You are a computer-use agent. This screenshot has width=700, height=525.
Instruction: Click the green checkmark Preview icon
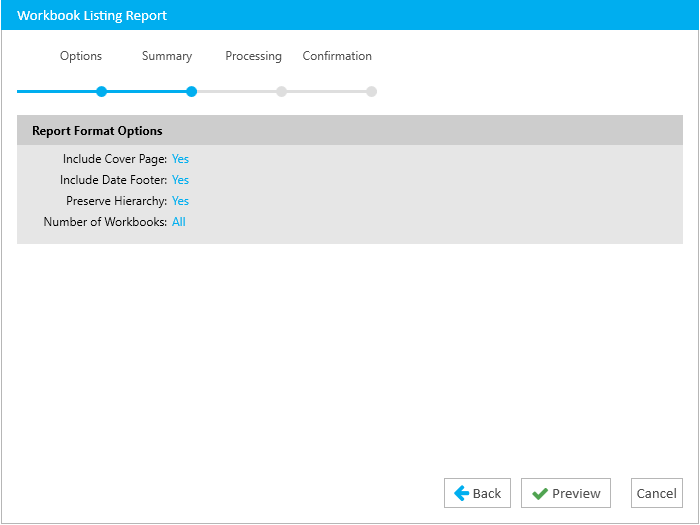tap(540, 494)
